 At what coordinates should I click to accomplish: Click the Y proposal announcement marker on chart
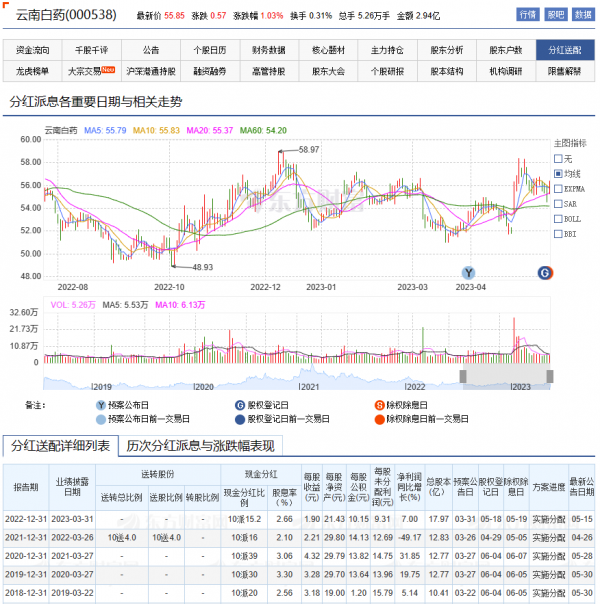point(467,272)
